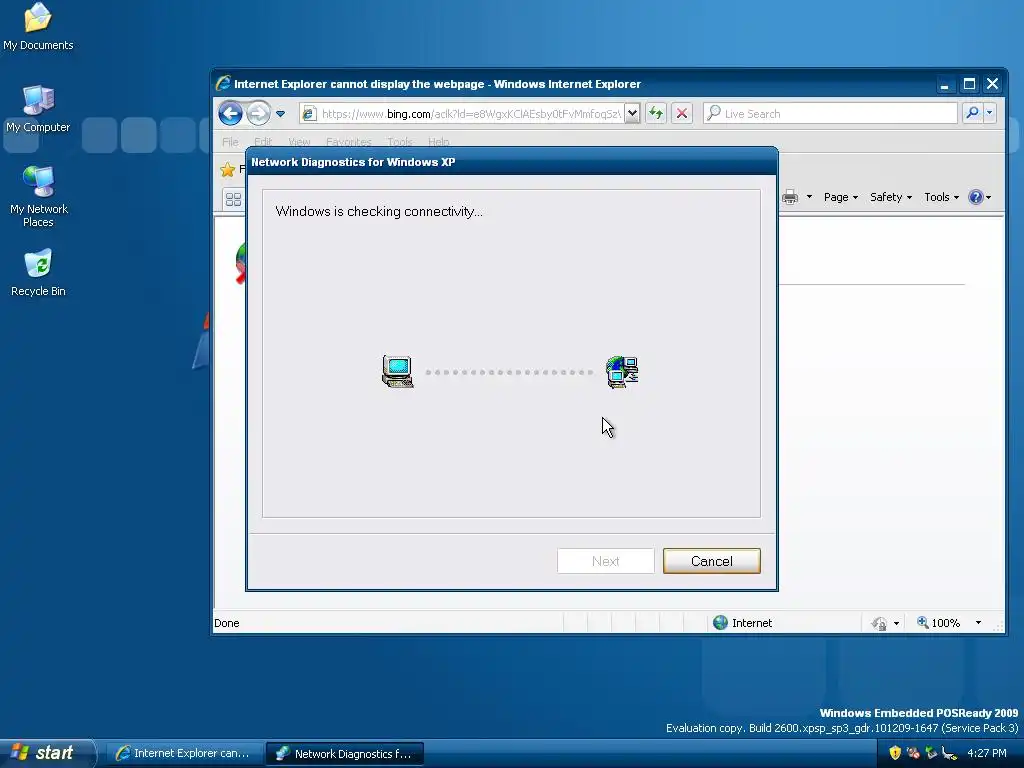Click the Protected Mode icon in status bar

pos(879,623)
